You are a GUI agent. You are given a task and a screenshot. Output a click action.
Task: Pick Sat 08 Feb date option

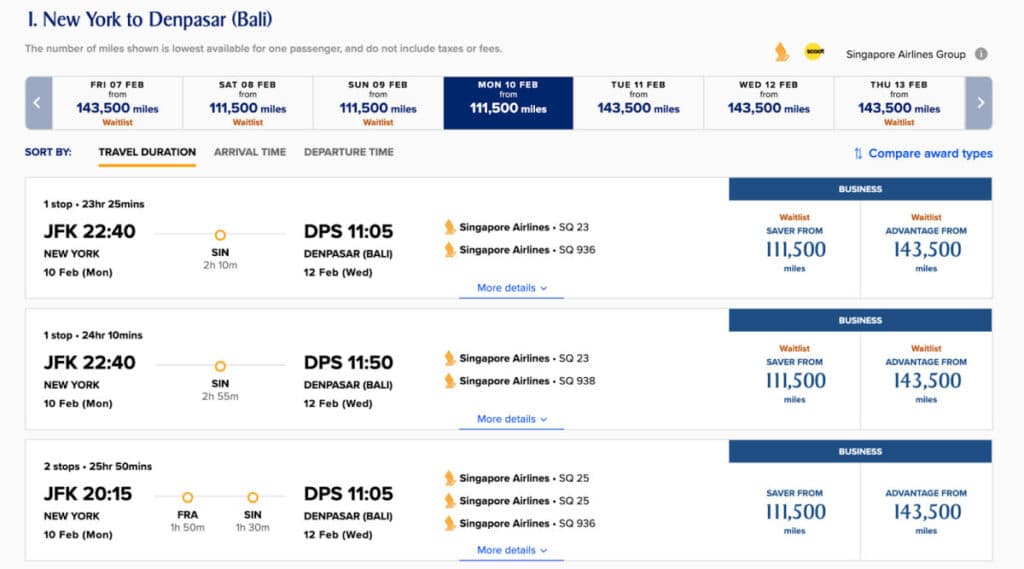(x=247, y=103)
